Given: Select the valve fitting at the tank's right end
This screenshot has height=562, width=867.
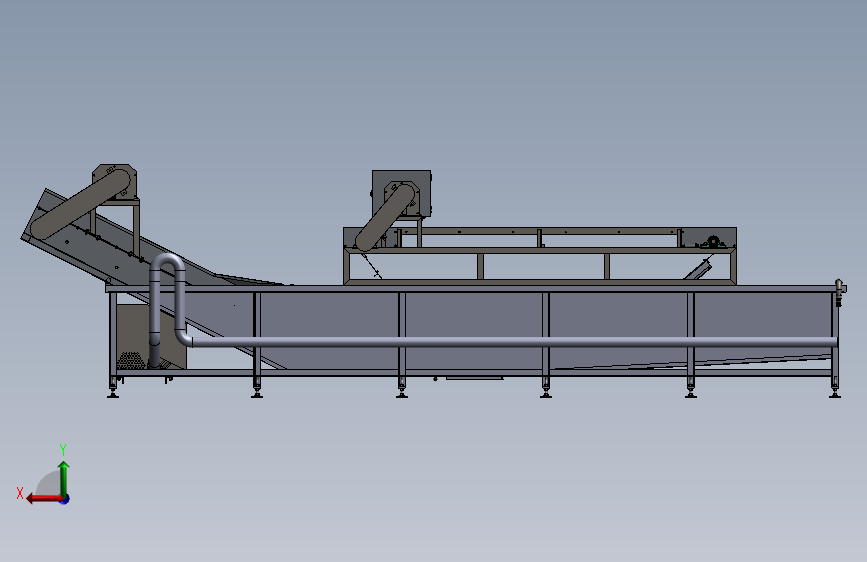Looking at the screenshot, I should coord(839,292).
